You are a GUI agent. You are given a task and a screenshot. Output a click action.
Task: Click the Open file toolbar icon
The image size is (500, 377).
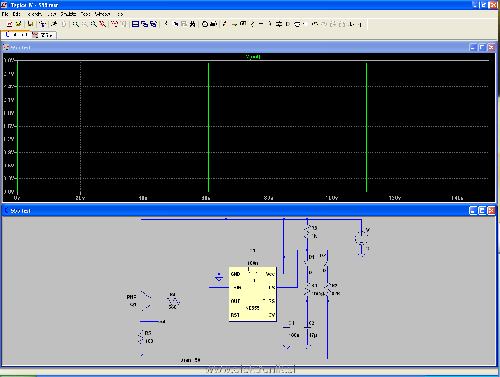pos(18,24)
